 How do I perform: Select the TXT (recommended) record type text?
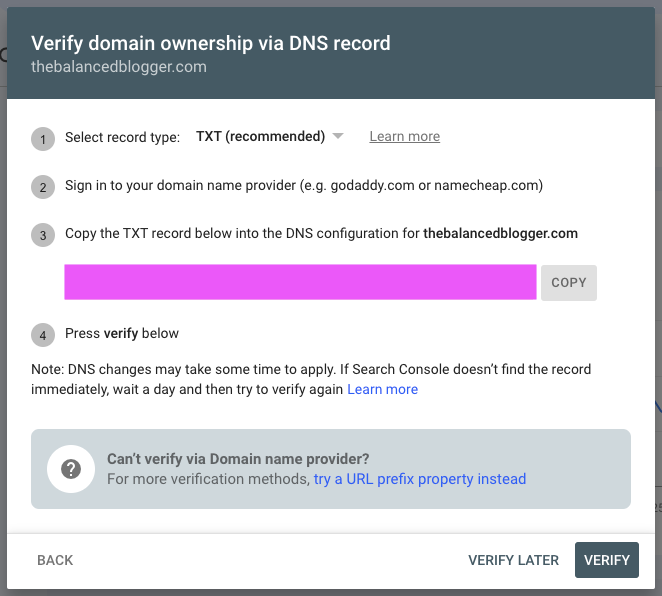pyautogui.click(x=260, y=137)
